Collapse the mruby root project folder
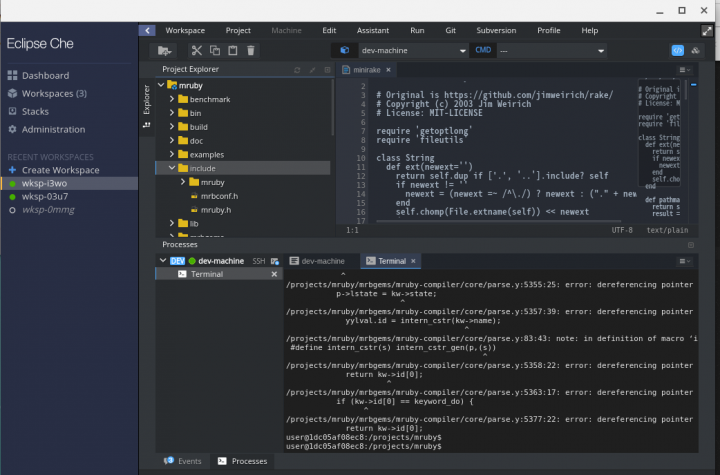Viewport: 720px width, 475px height. (161, 87)
